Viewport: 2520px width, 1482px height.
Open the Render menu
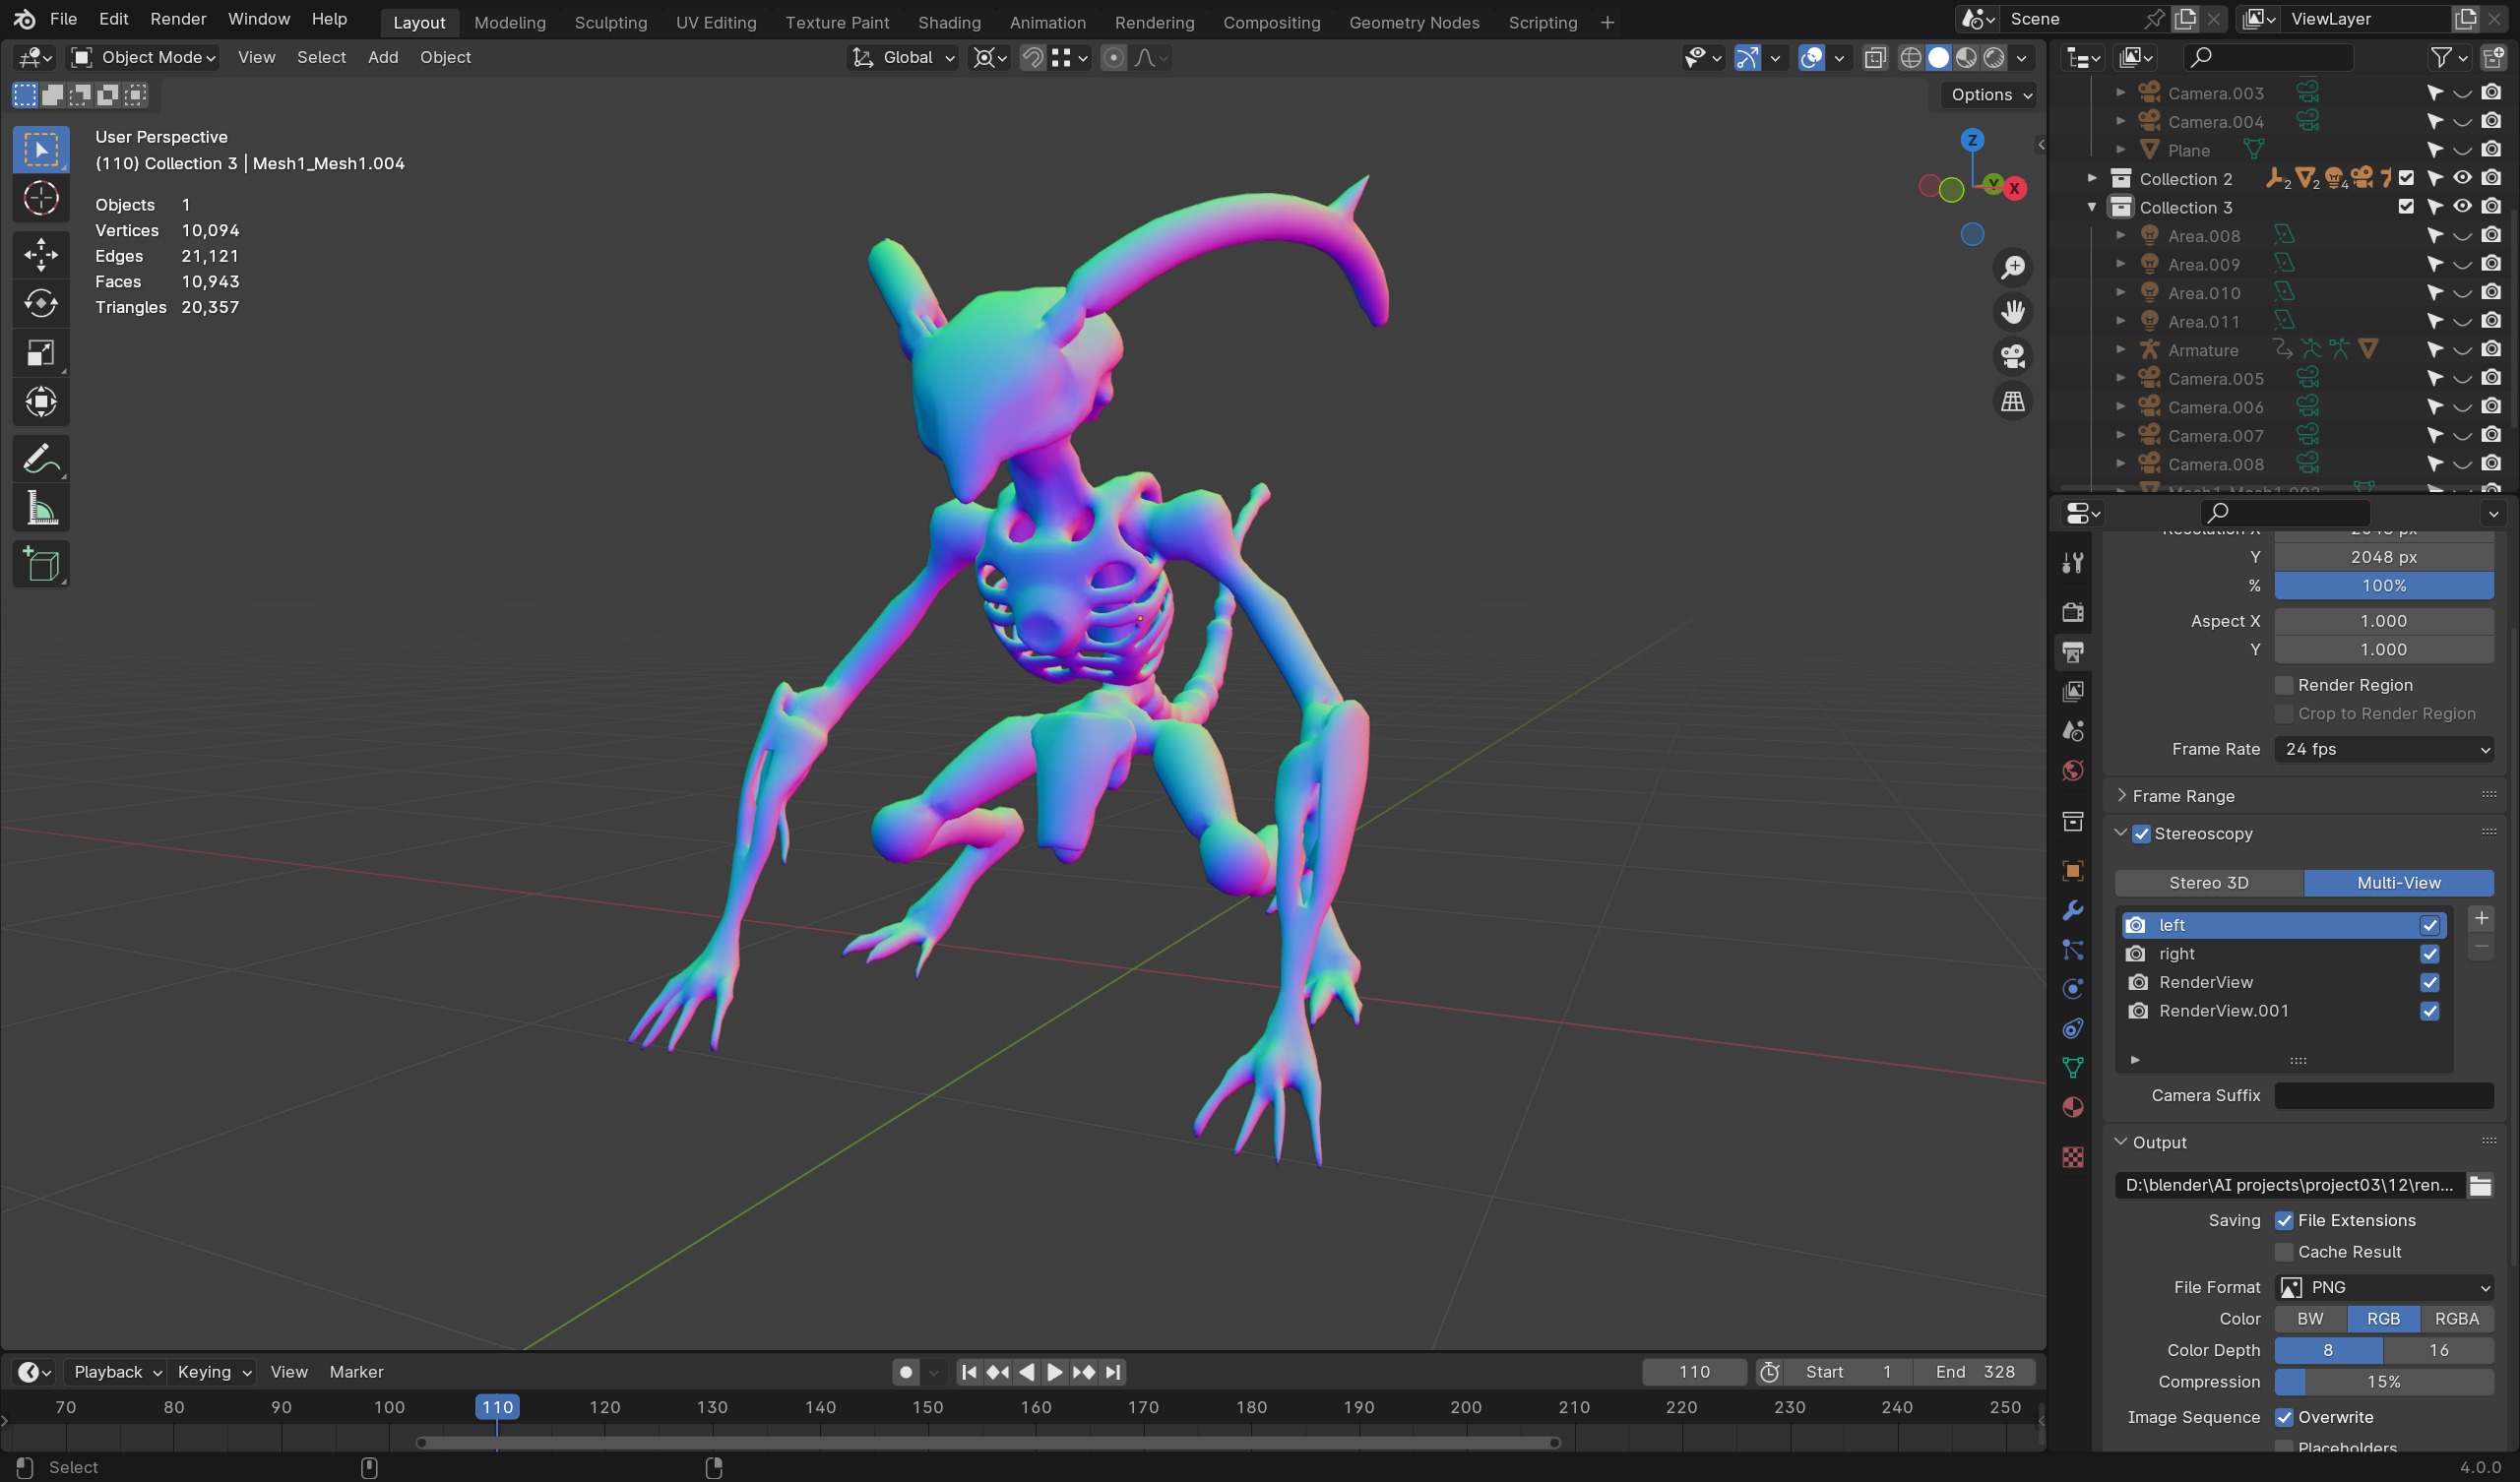pyautogui.click(x=178, y=19)
